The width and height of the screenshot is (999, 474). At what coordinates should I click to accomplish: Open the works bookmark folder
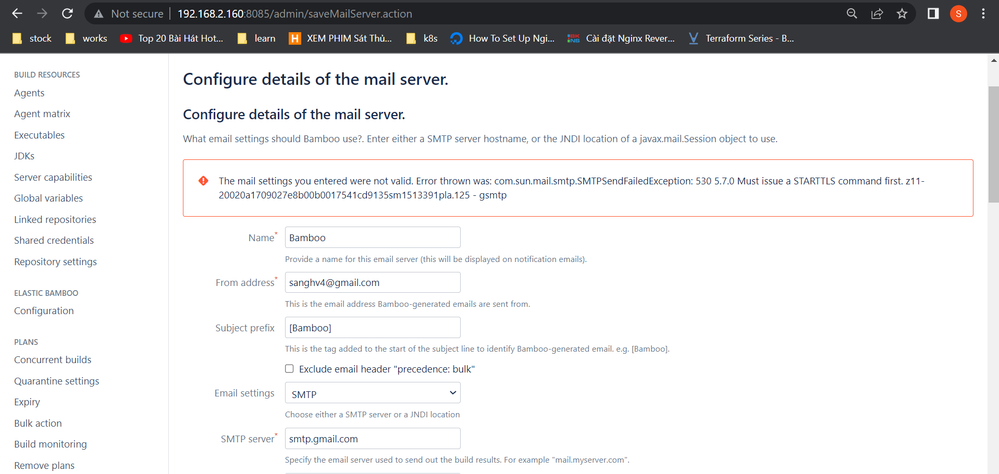point(87,38)
